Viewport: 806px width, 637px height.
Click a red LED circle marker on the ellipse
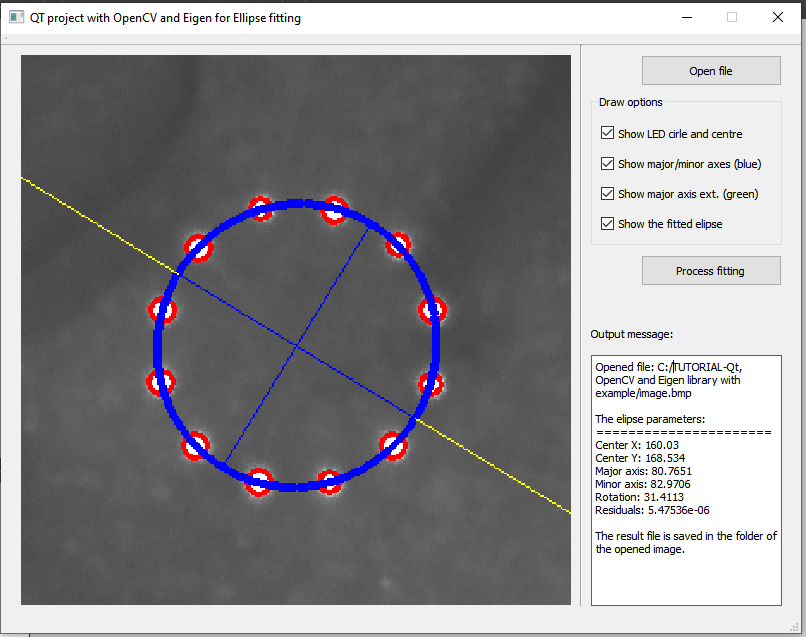point(260,209)
